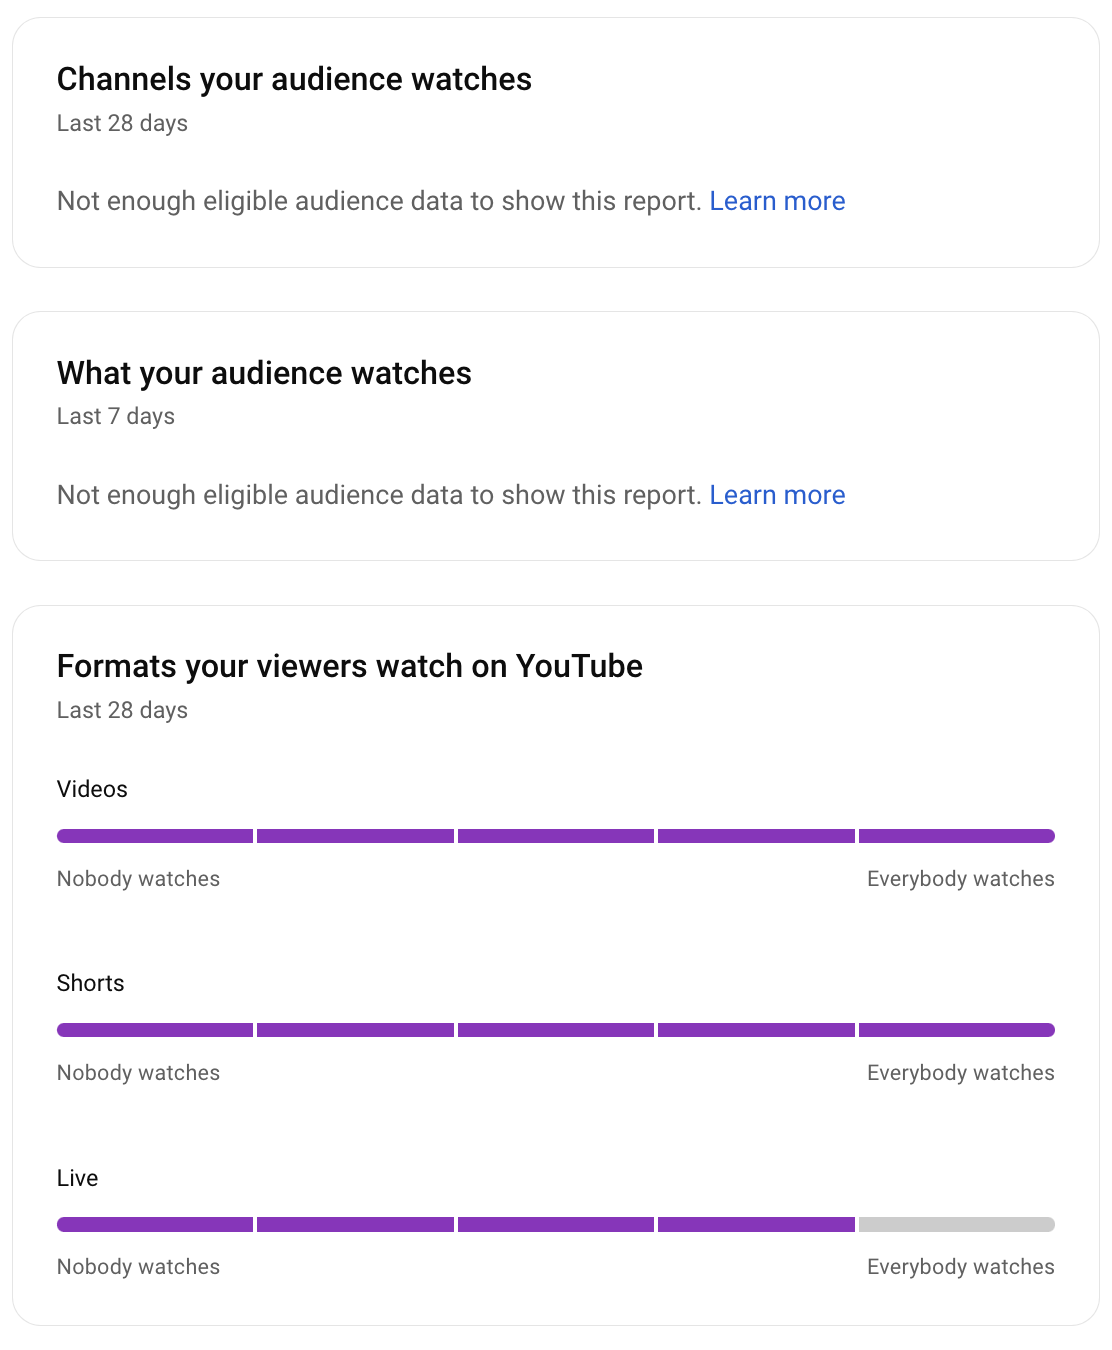1112x1350 pixels.
Task: Click first purple segment of Live bar
Action: pyautogui.click(x=155, y=1224)
